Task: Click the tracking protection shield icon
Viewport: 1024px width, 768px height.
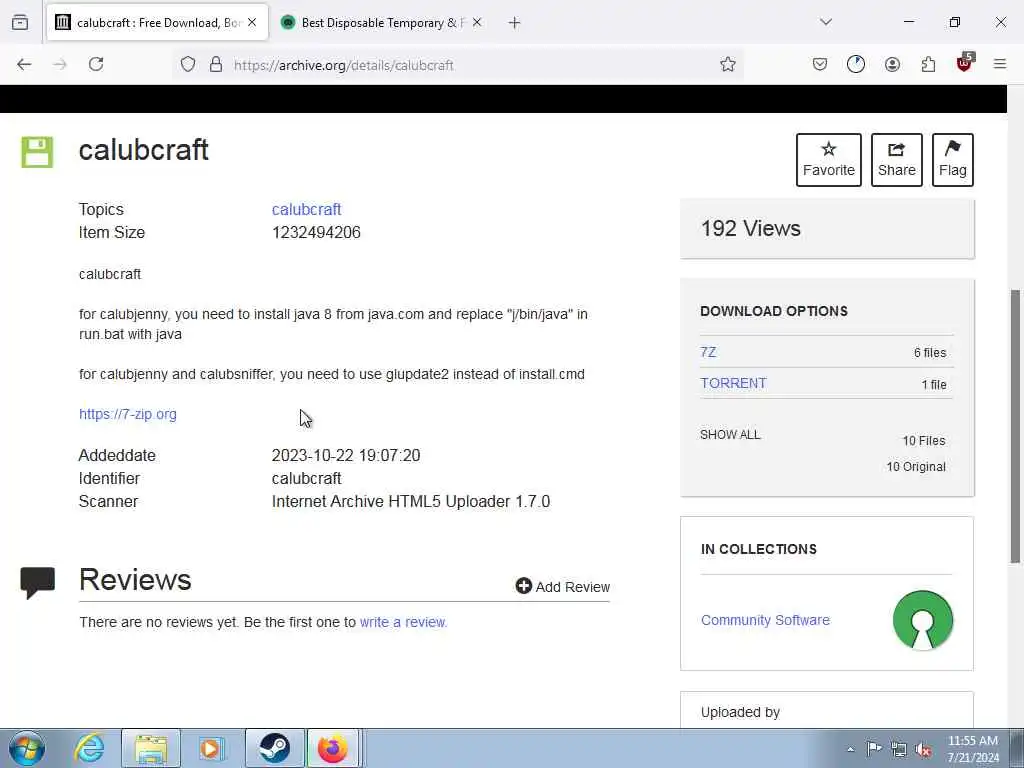Action: (x=188, y=65)
